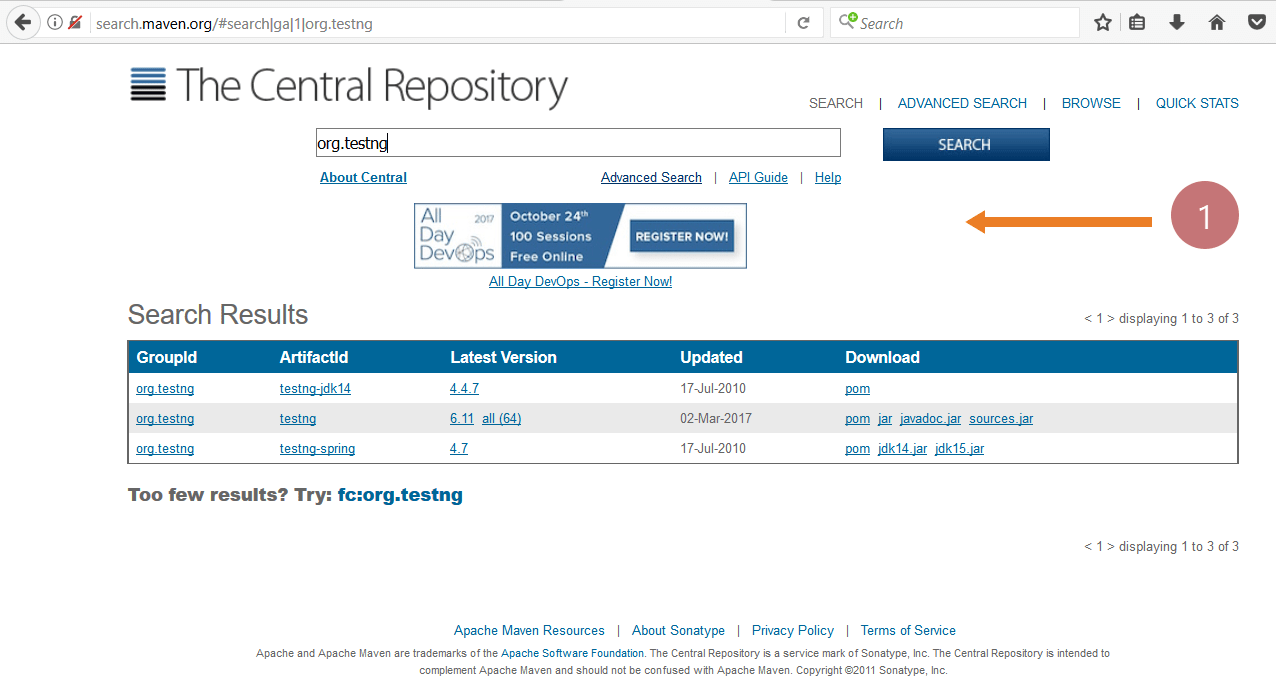Click REGISTER NOW on the DevOps banner
This screenshot has width=1276, height=683.
pos(681,236)
